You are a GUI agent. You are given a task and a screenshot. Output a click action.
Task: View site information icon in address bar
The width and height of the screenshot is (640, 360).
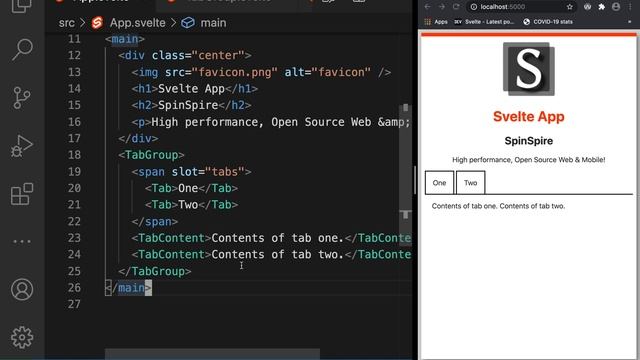pyautogui.click(x=473, y=7)
